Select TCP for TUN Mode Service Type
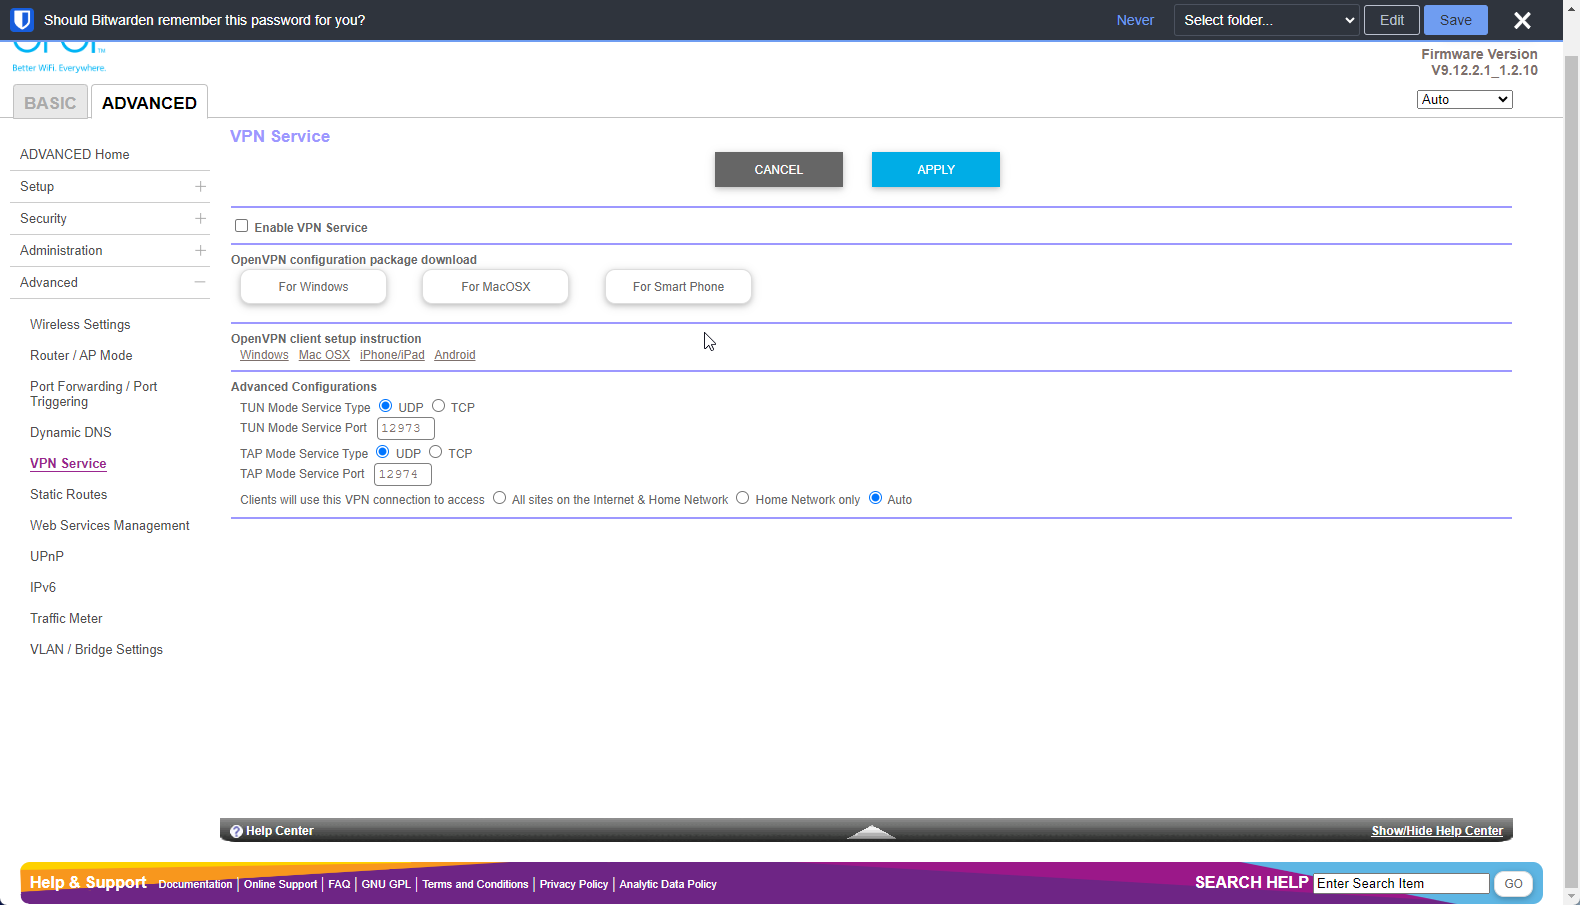The image size is (1580, 905). point(438,406)
